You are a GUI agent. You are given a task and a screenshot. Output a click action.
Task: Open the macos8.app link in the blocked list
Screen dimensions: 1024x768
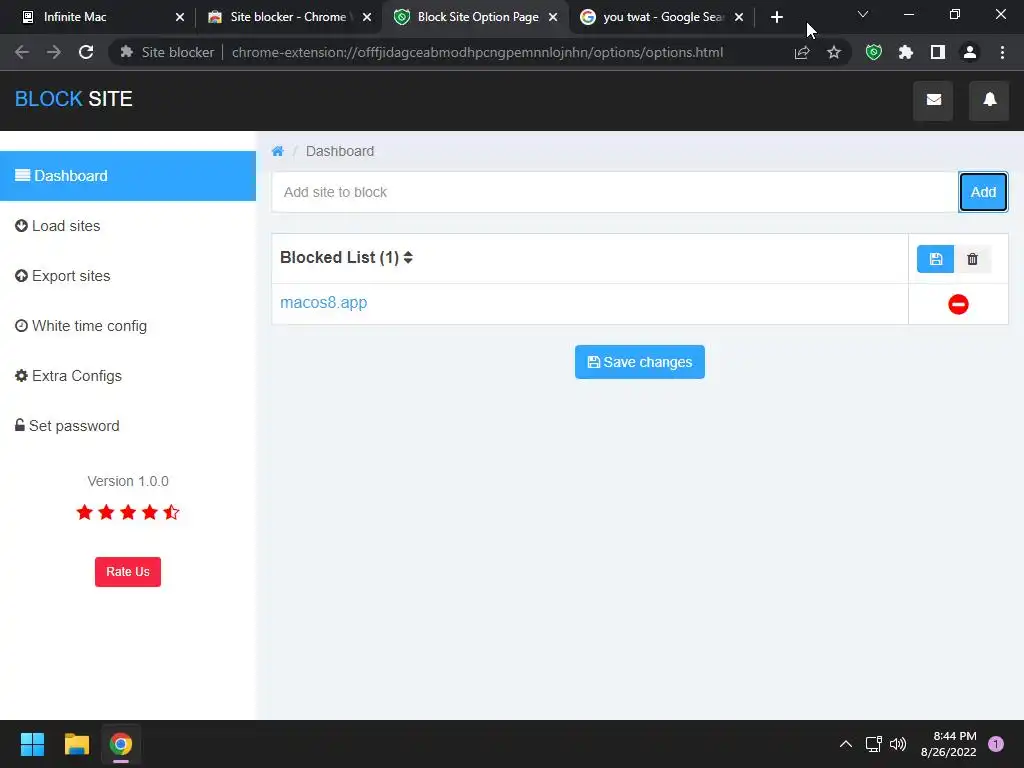coord(323,303)
